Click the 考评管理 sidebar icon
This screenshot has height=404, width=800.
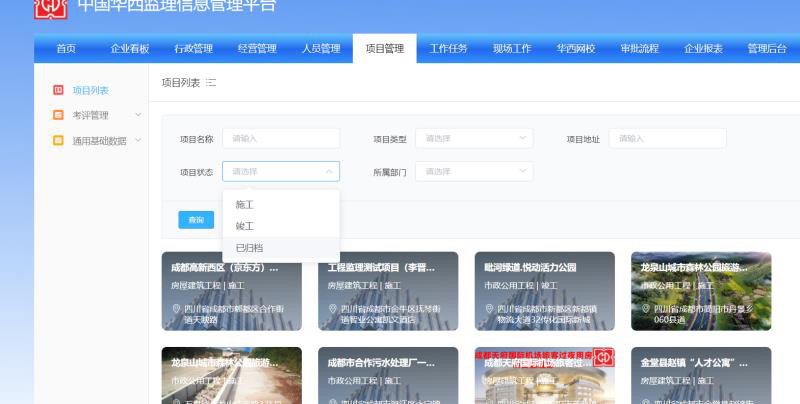tap(58, 115)
